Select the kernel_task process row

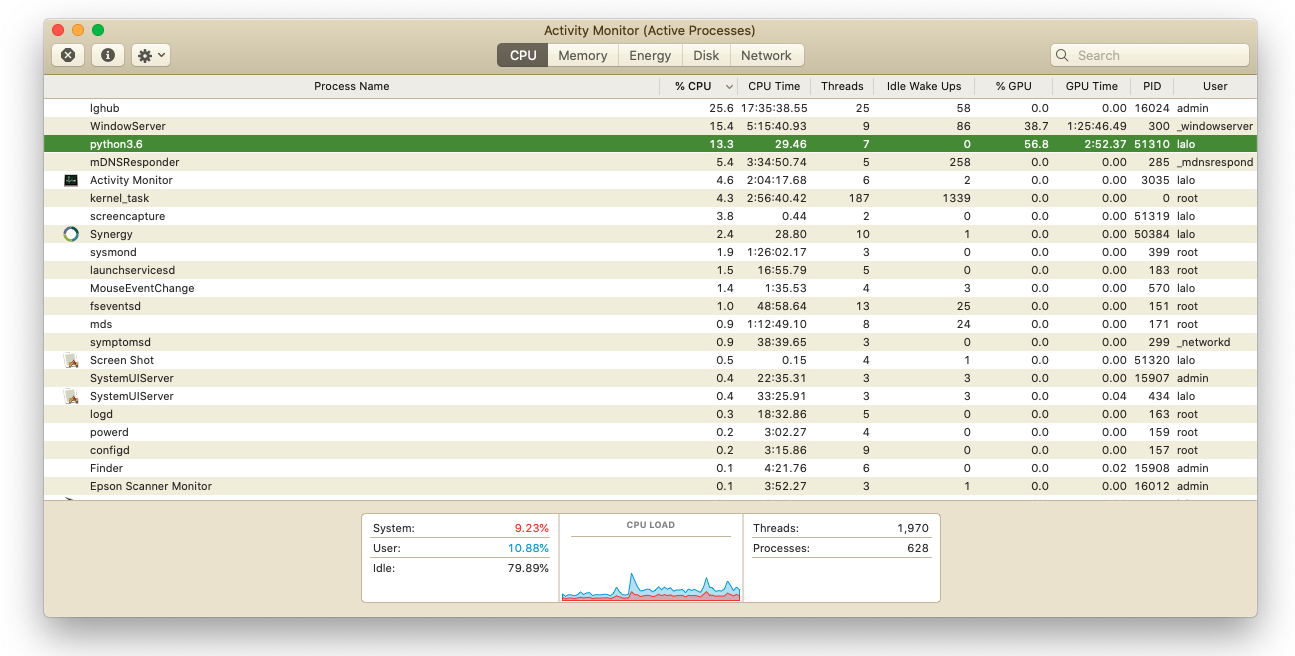coord(400,198)
